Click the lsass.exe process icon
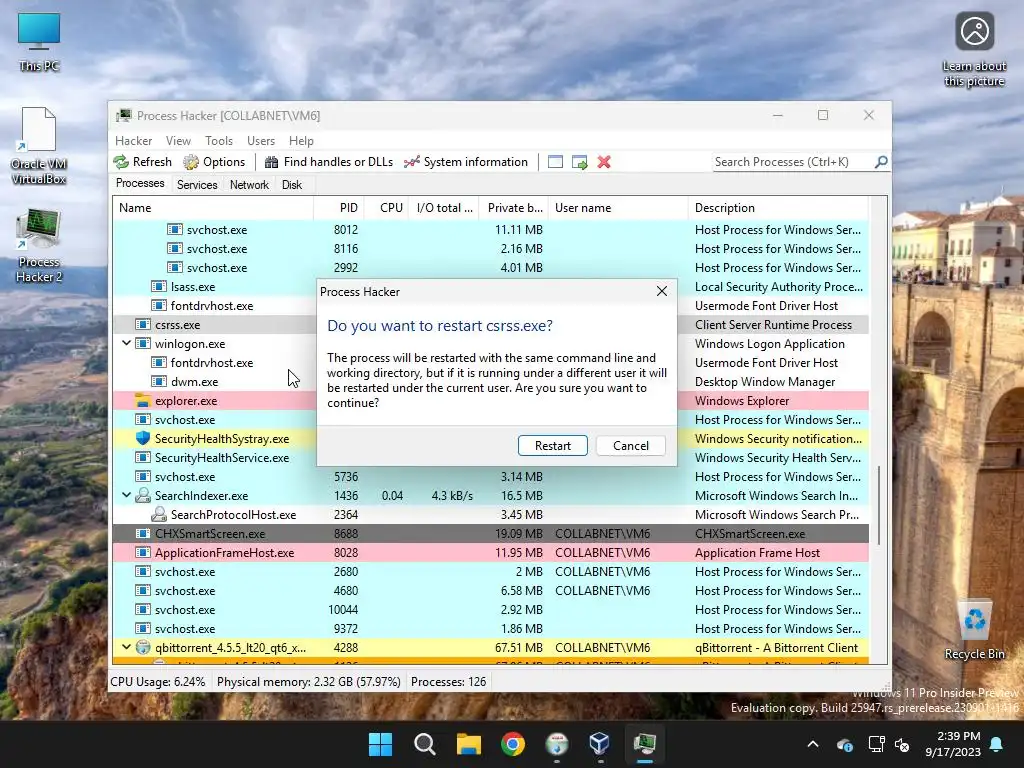The image size is (1024, 768). 158,286
